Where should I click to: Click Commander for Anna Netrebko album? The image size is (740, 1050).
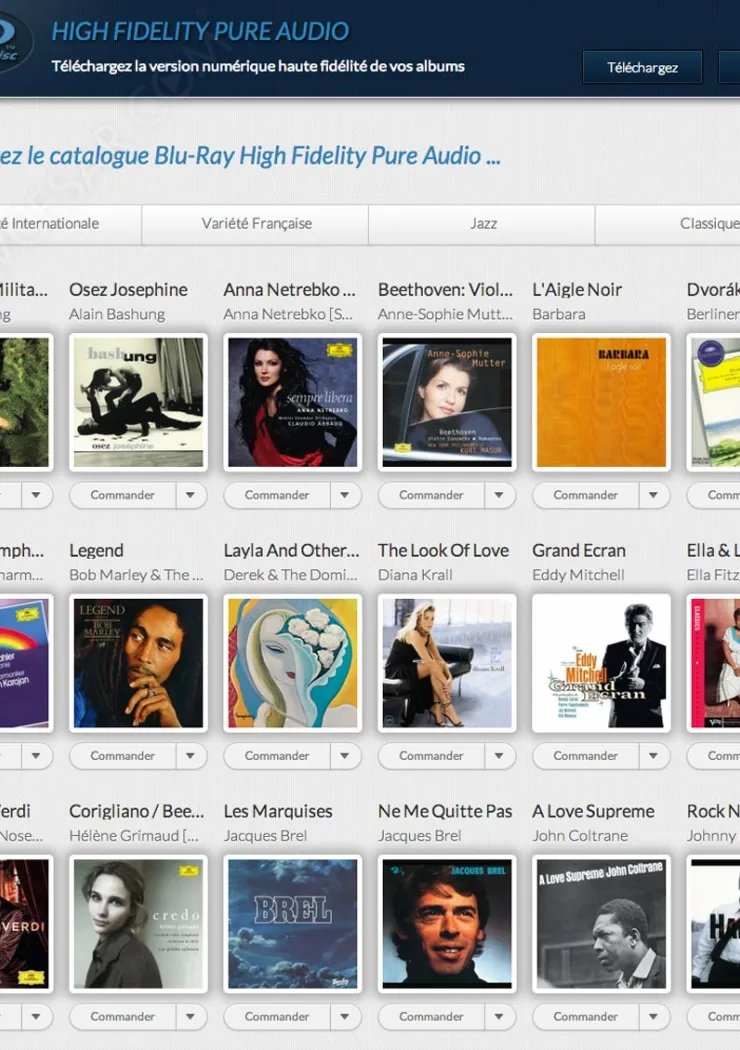click(x=277, y=495)
